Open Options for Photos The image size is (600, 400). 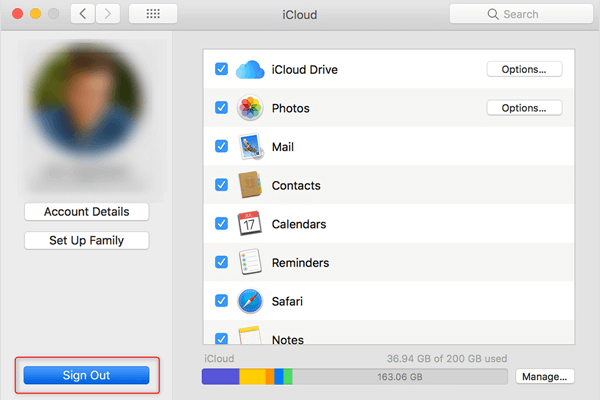[x=524, y=108]
